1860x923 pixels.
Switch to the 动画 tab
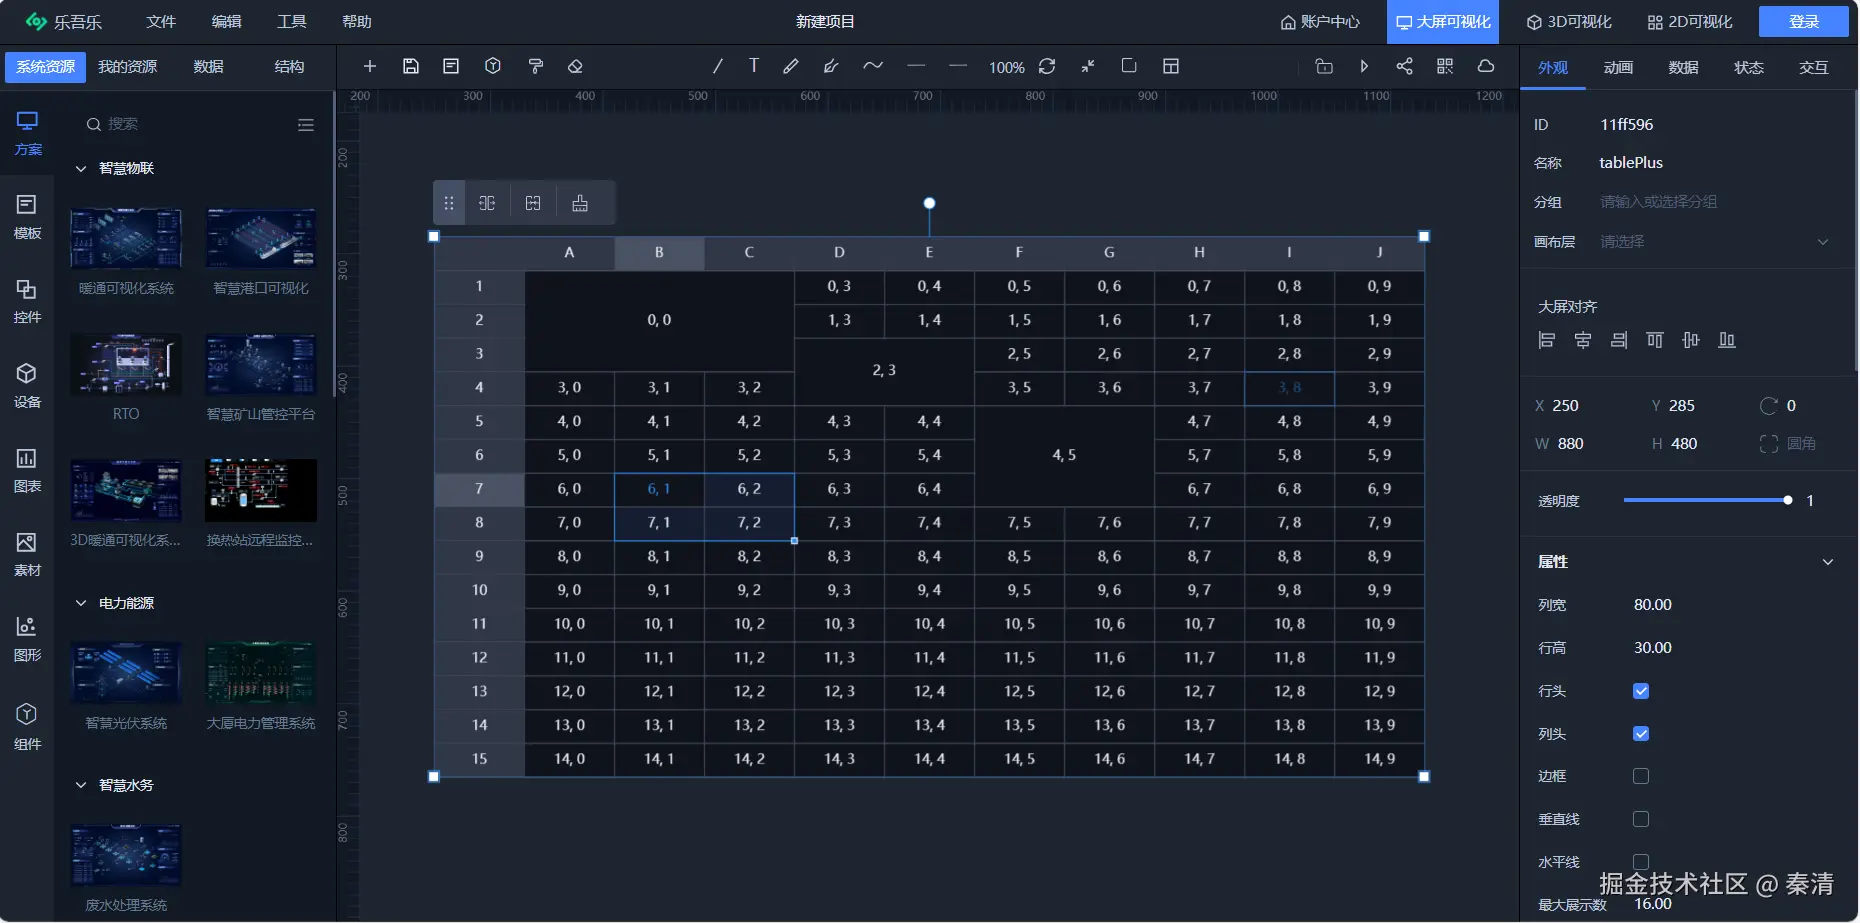pyautogui.click(x=1618, y=68)
